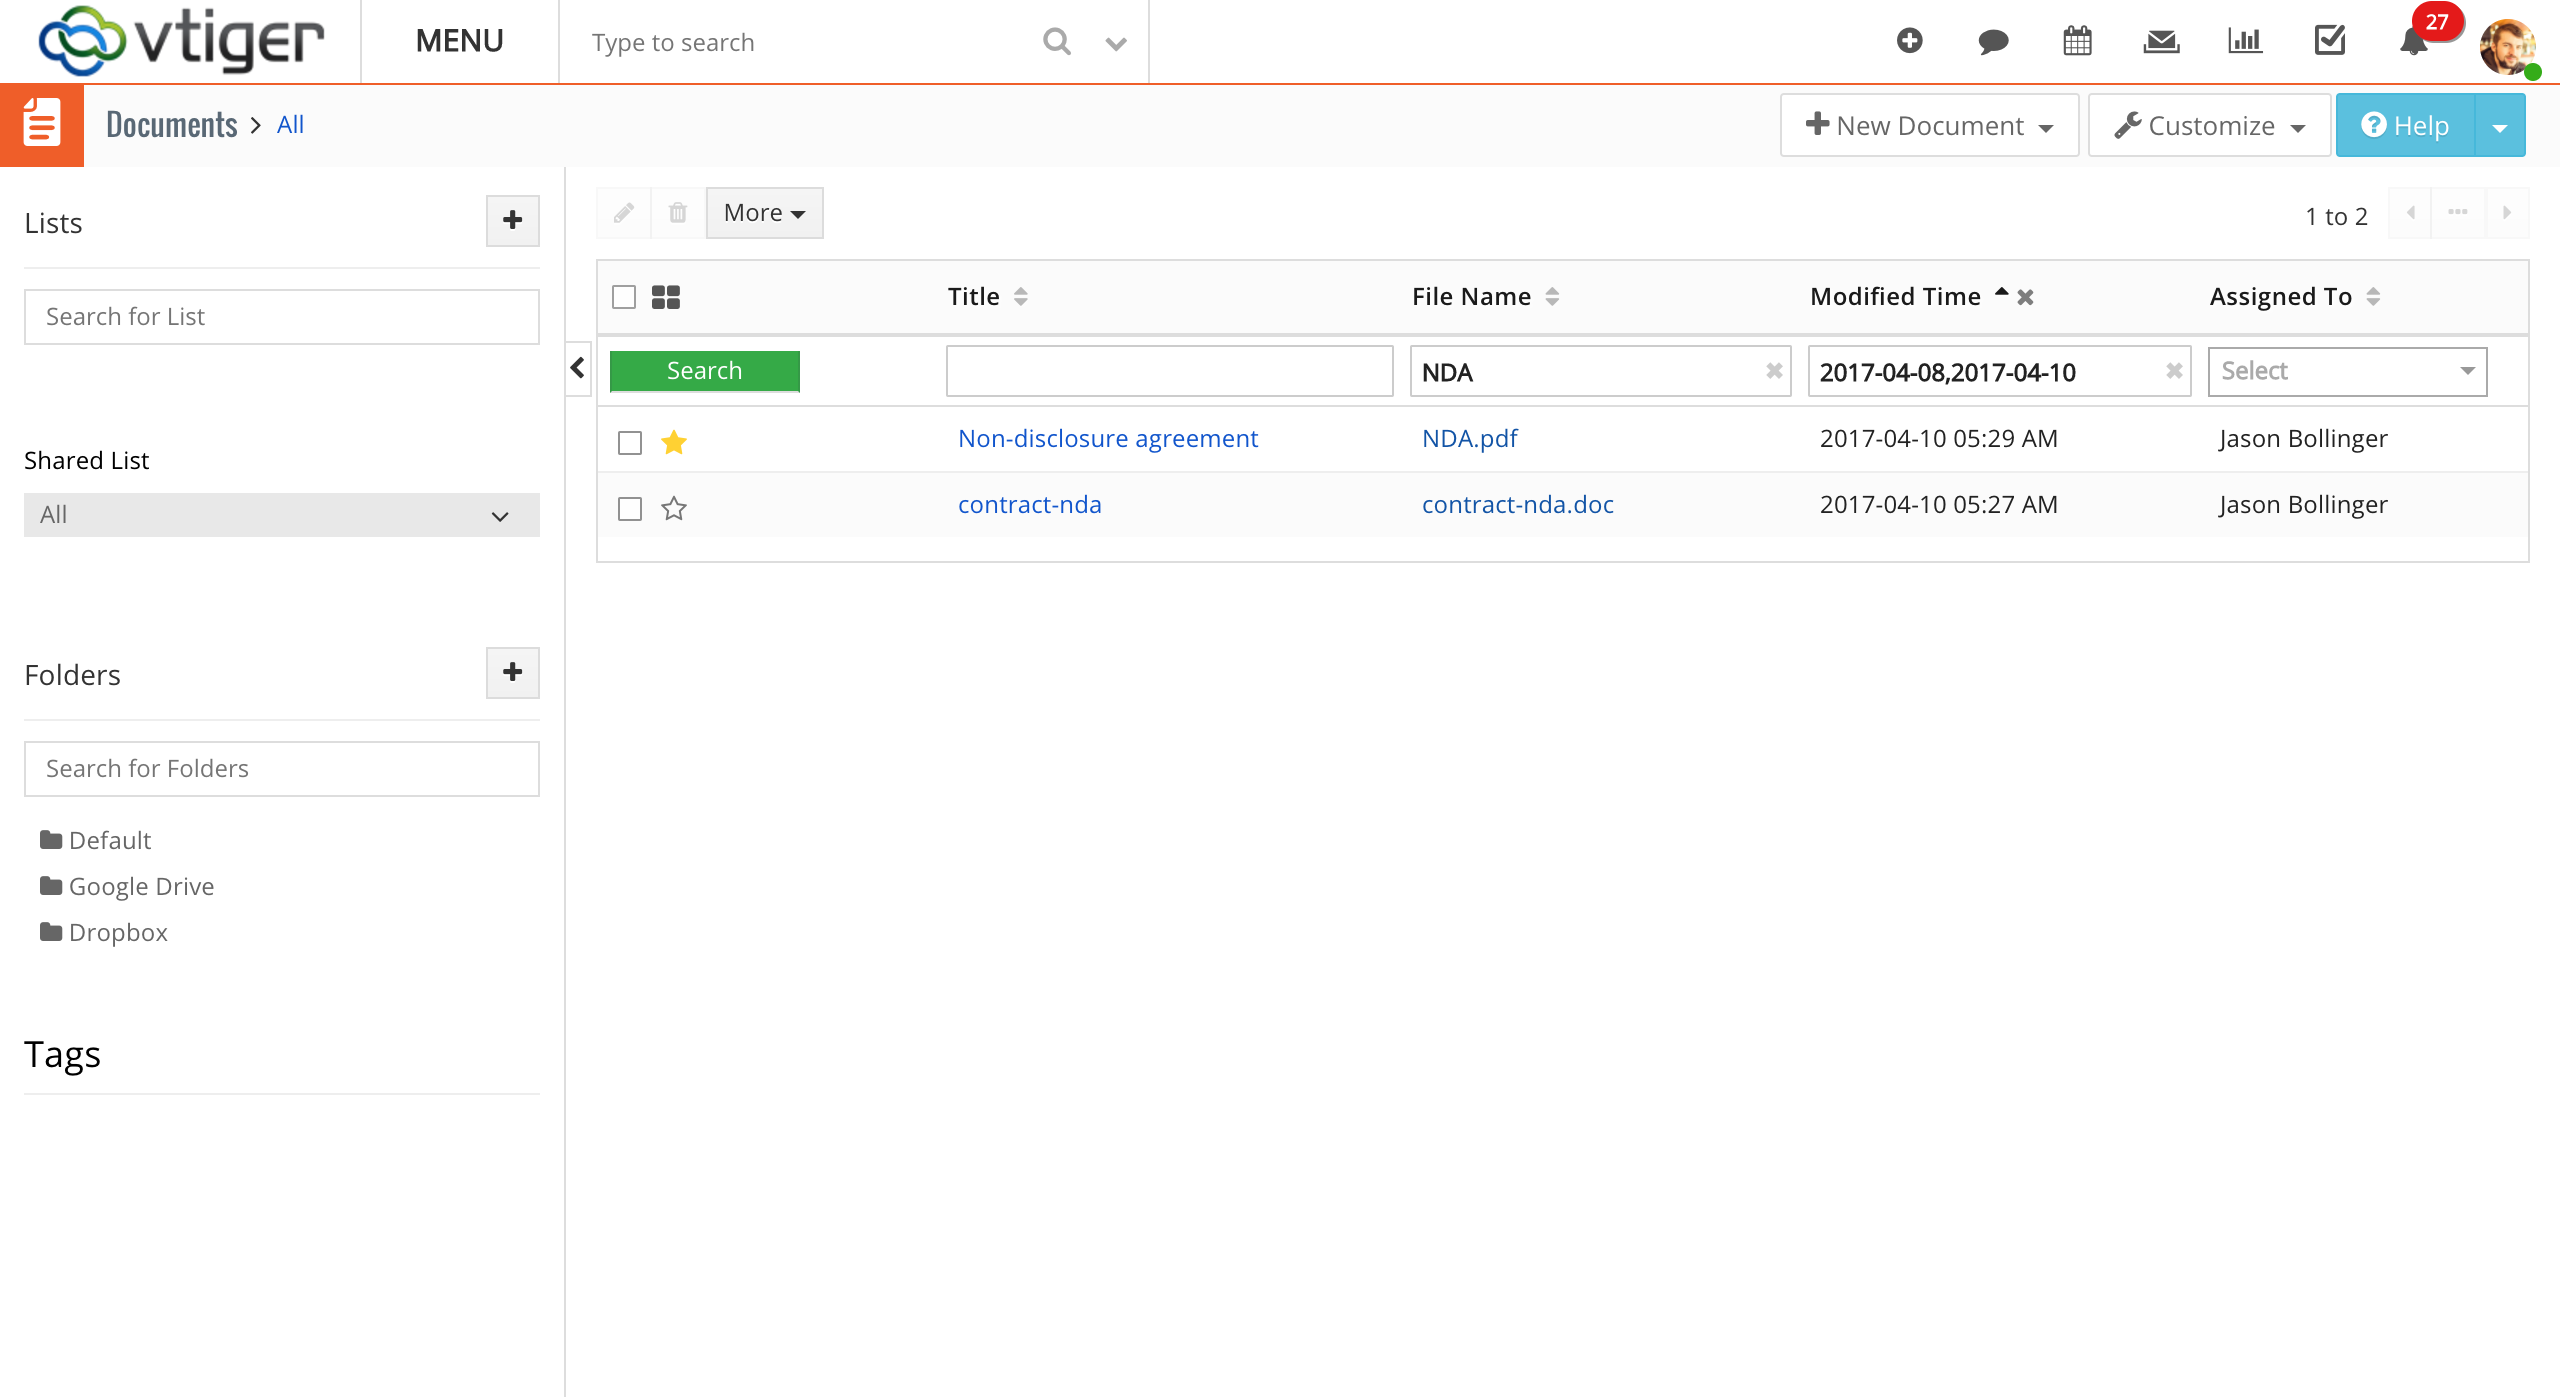Switch to thumbnail grid view icon
This screenshot has height=1397, width=2560.
click(666, 297)
